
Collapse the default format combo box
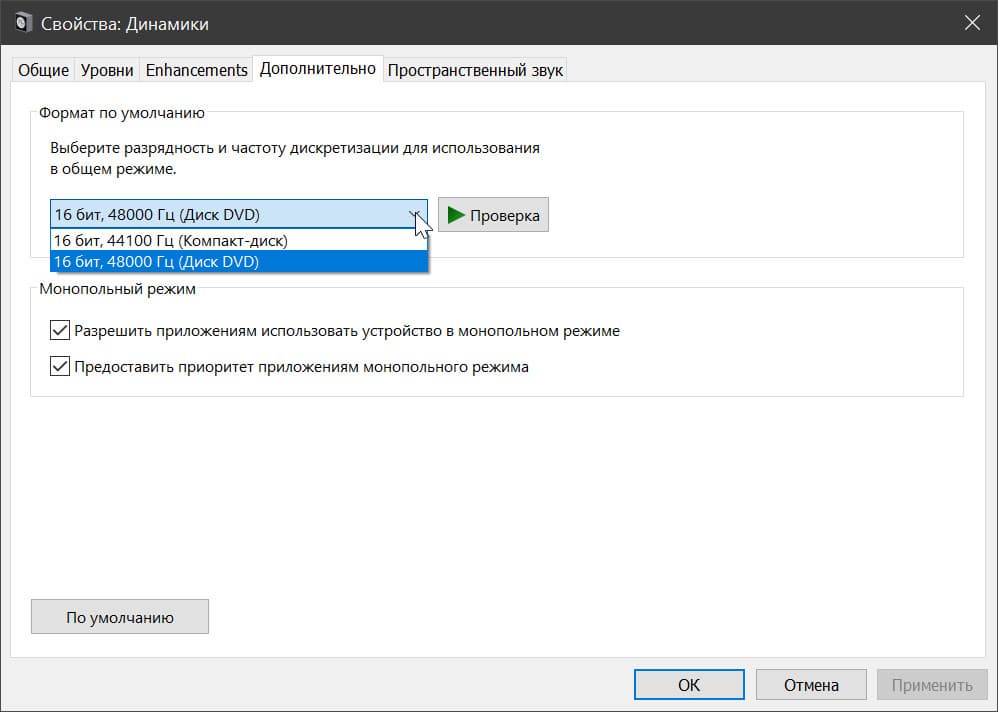click(239, 214)
